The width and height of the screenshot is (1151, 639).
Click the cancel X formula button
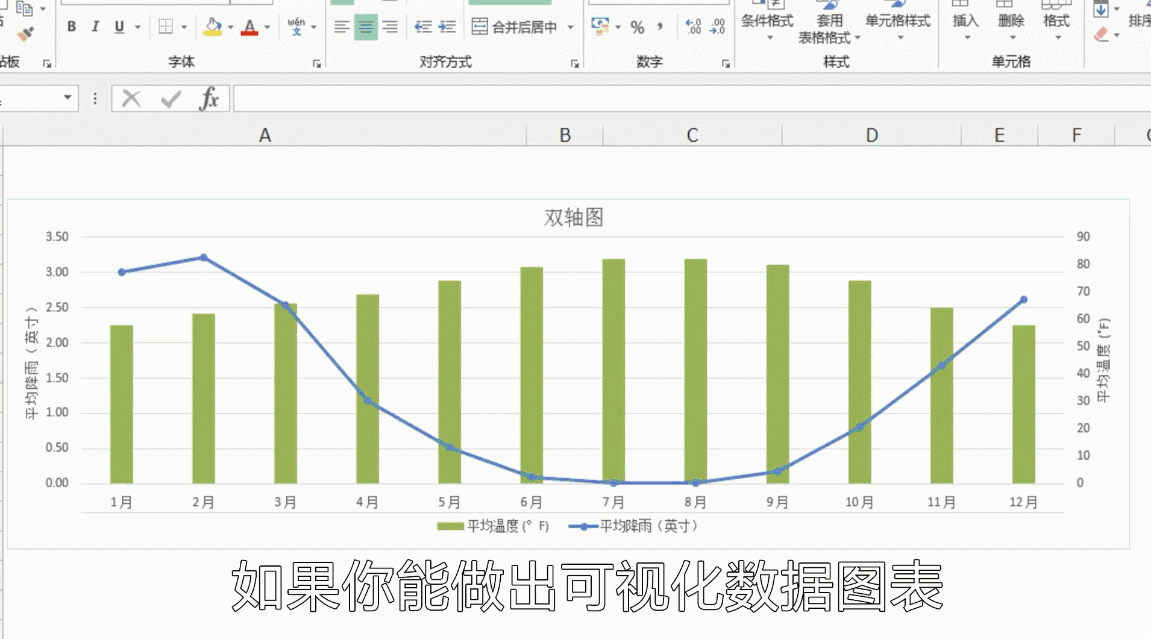point(131,98)
